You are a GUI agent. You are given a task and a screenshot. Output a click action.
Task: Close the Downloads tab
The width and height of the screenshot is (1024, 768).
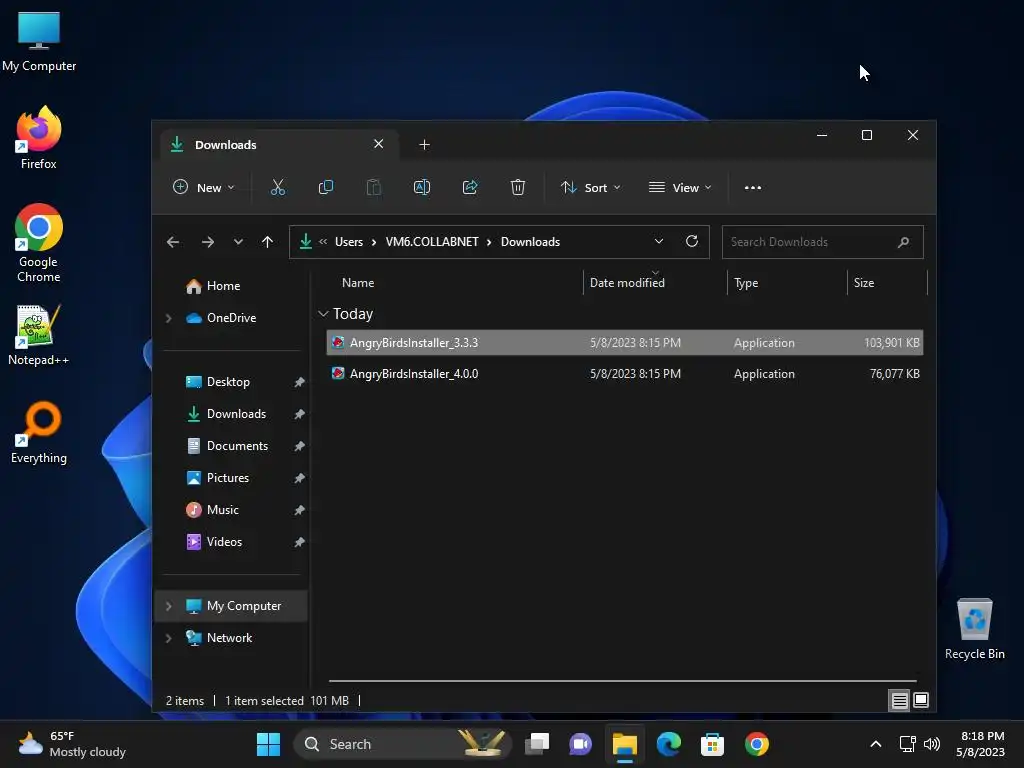[378, 144]
